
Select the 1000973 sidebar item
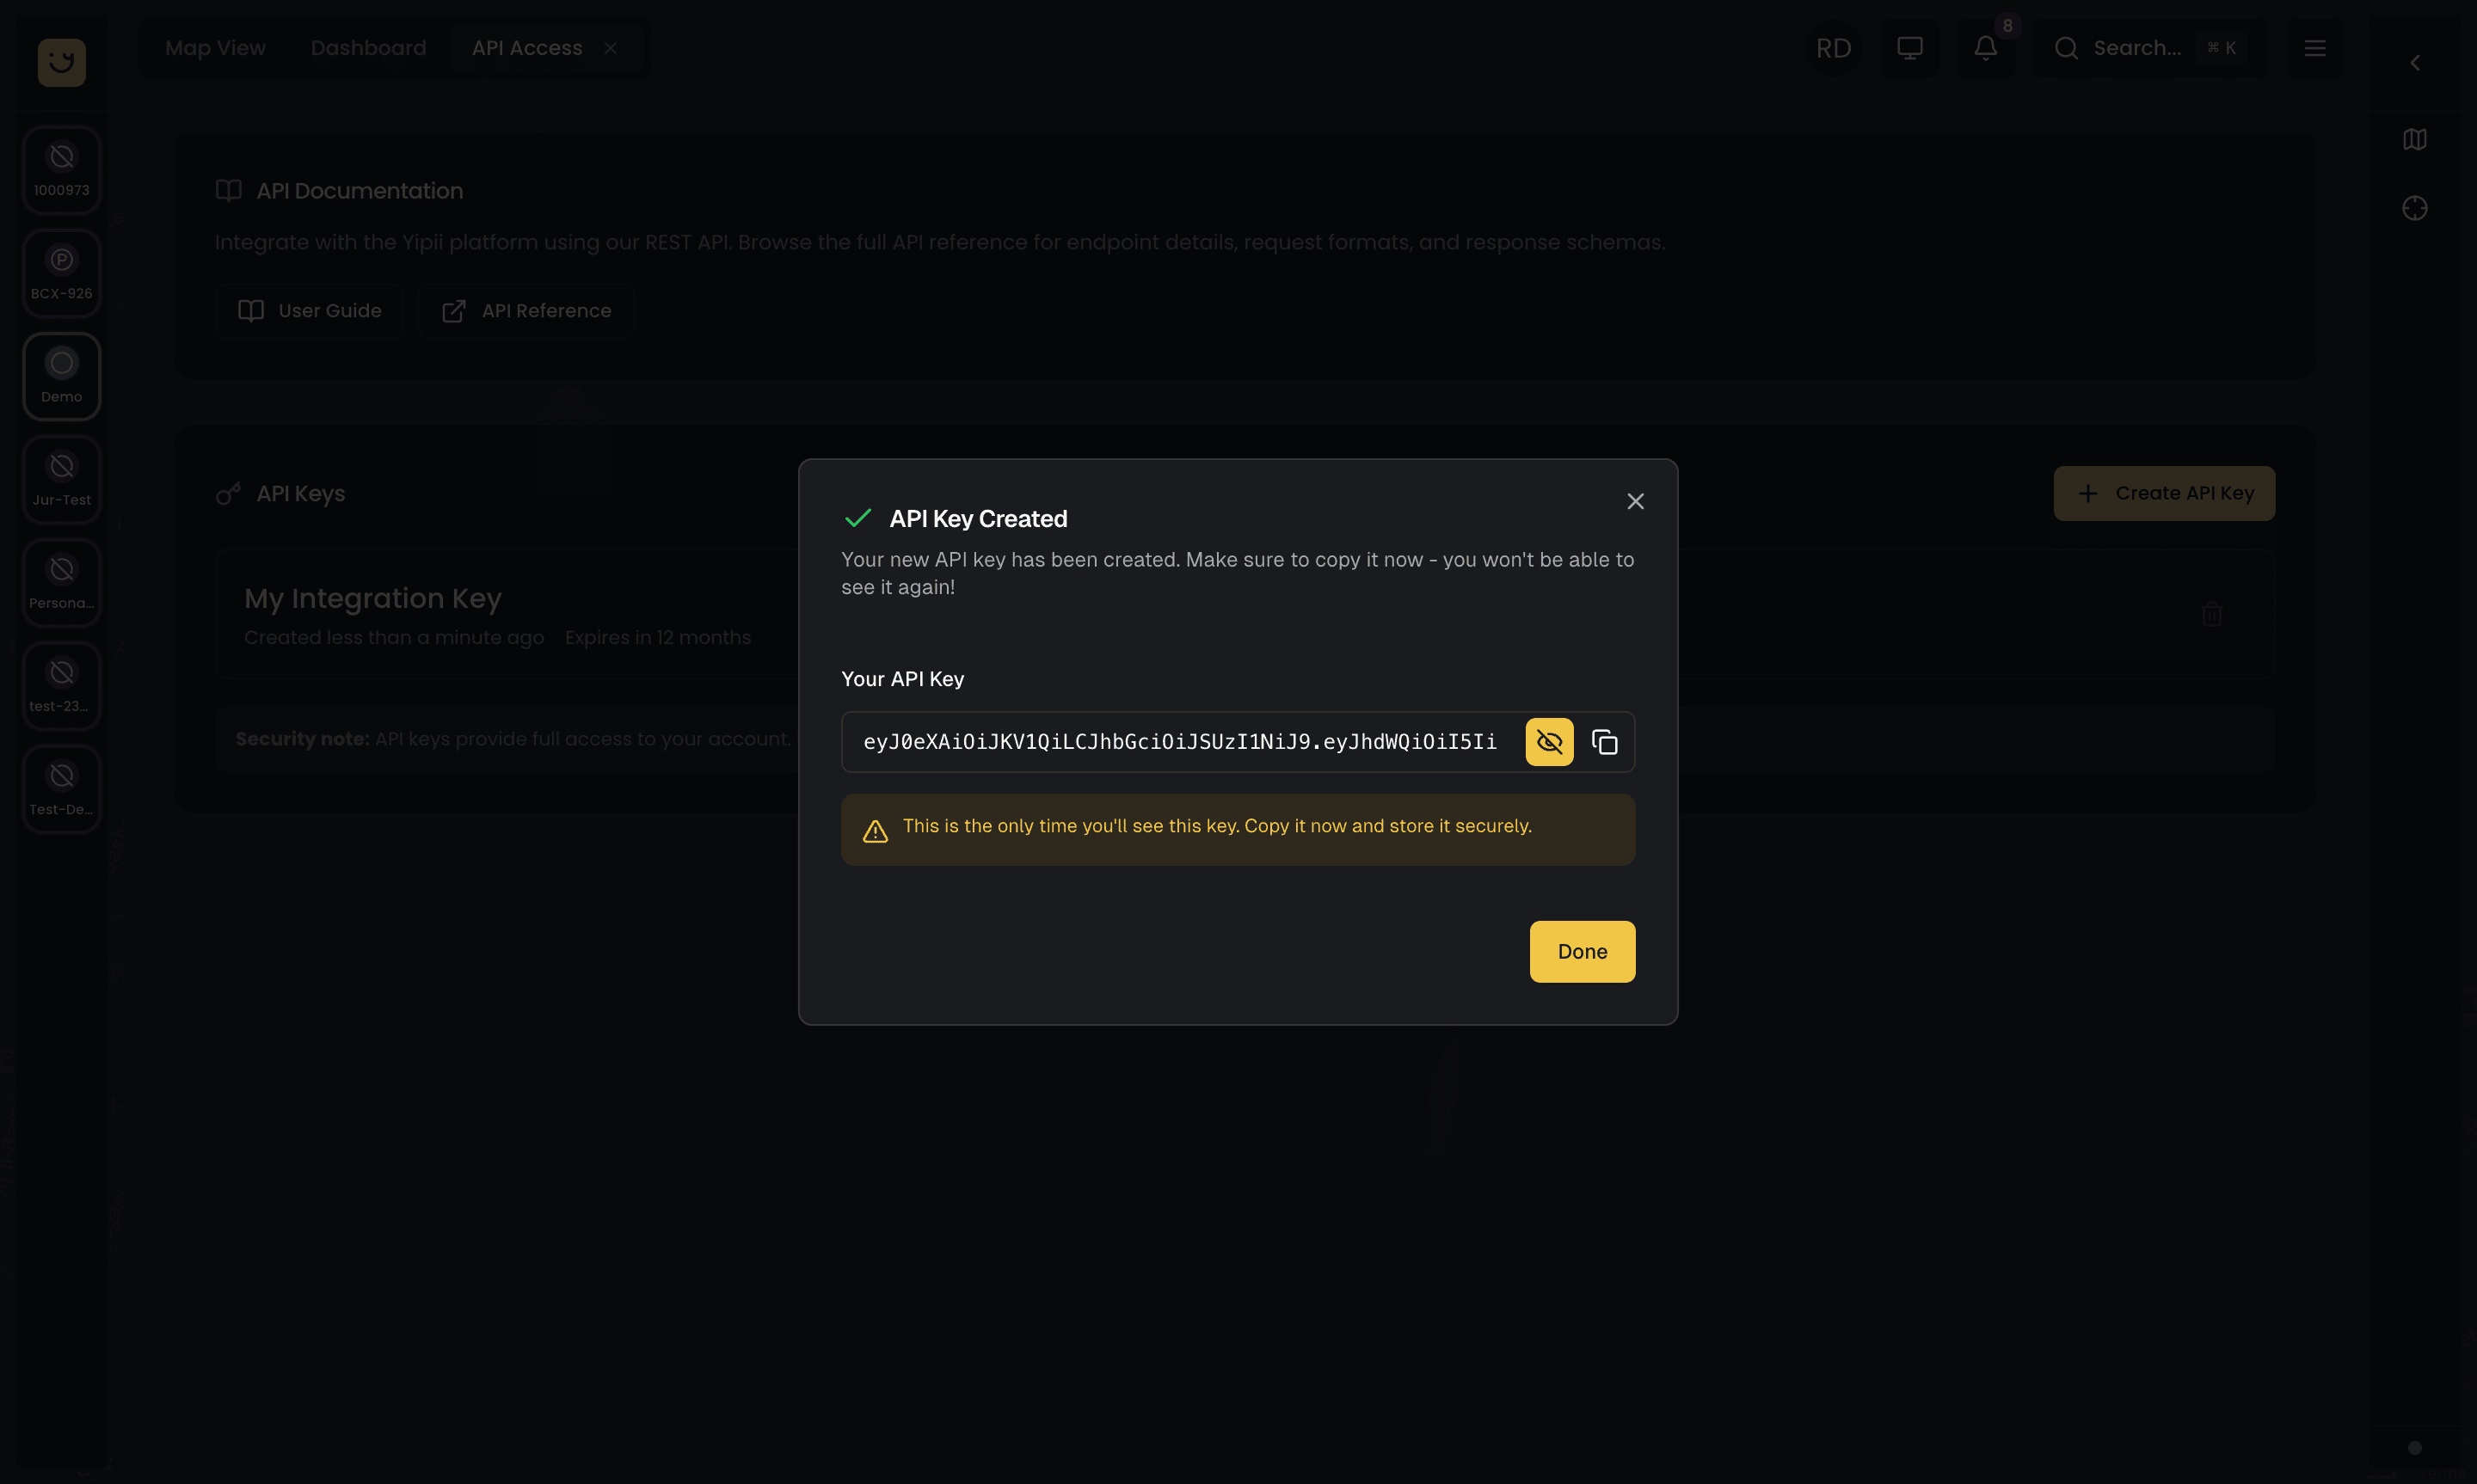[62, 170]
